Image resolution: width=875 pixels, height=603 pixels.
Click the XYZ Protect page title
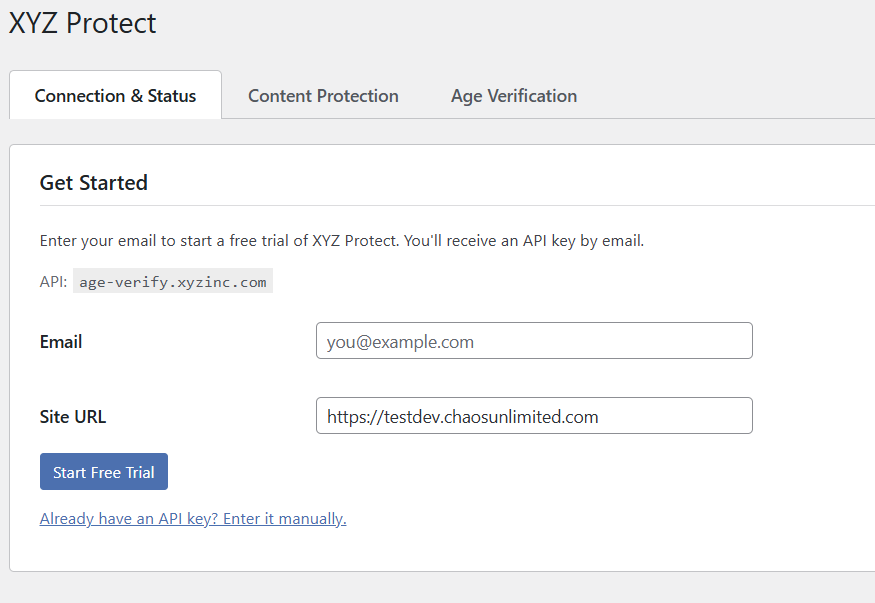82,23
